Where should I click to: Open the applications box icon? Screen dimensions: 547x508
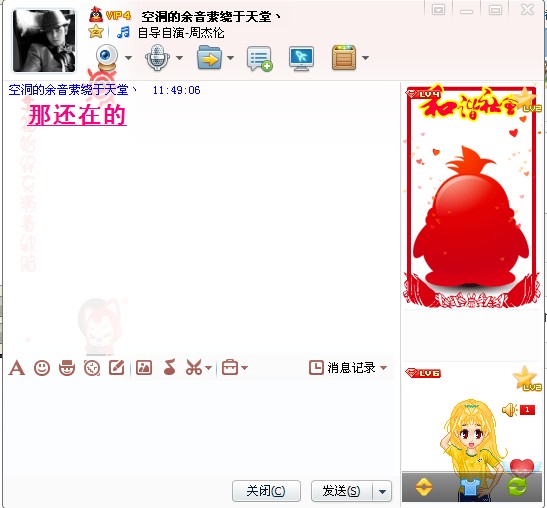coord(344,58)
